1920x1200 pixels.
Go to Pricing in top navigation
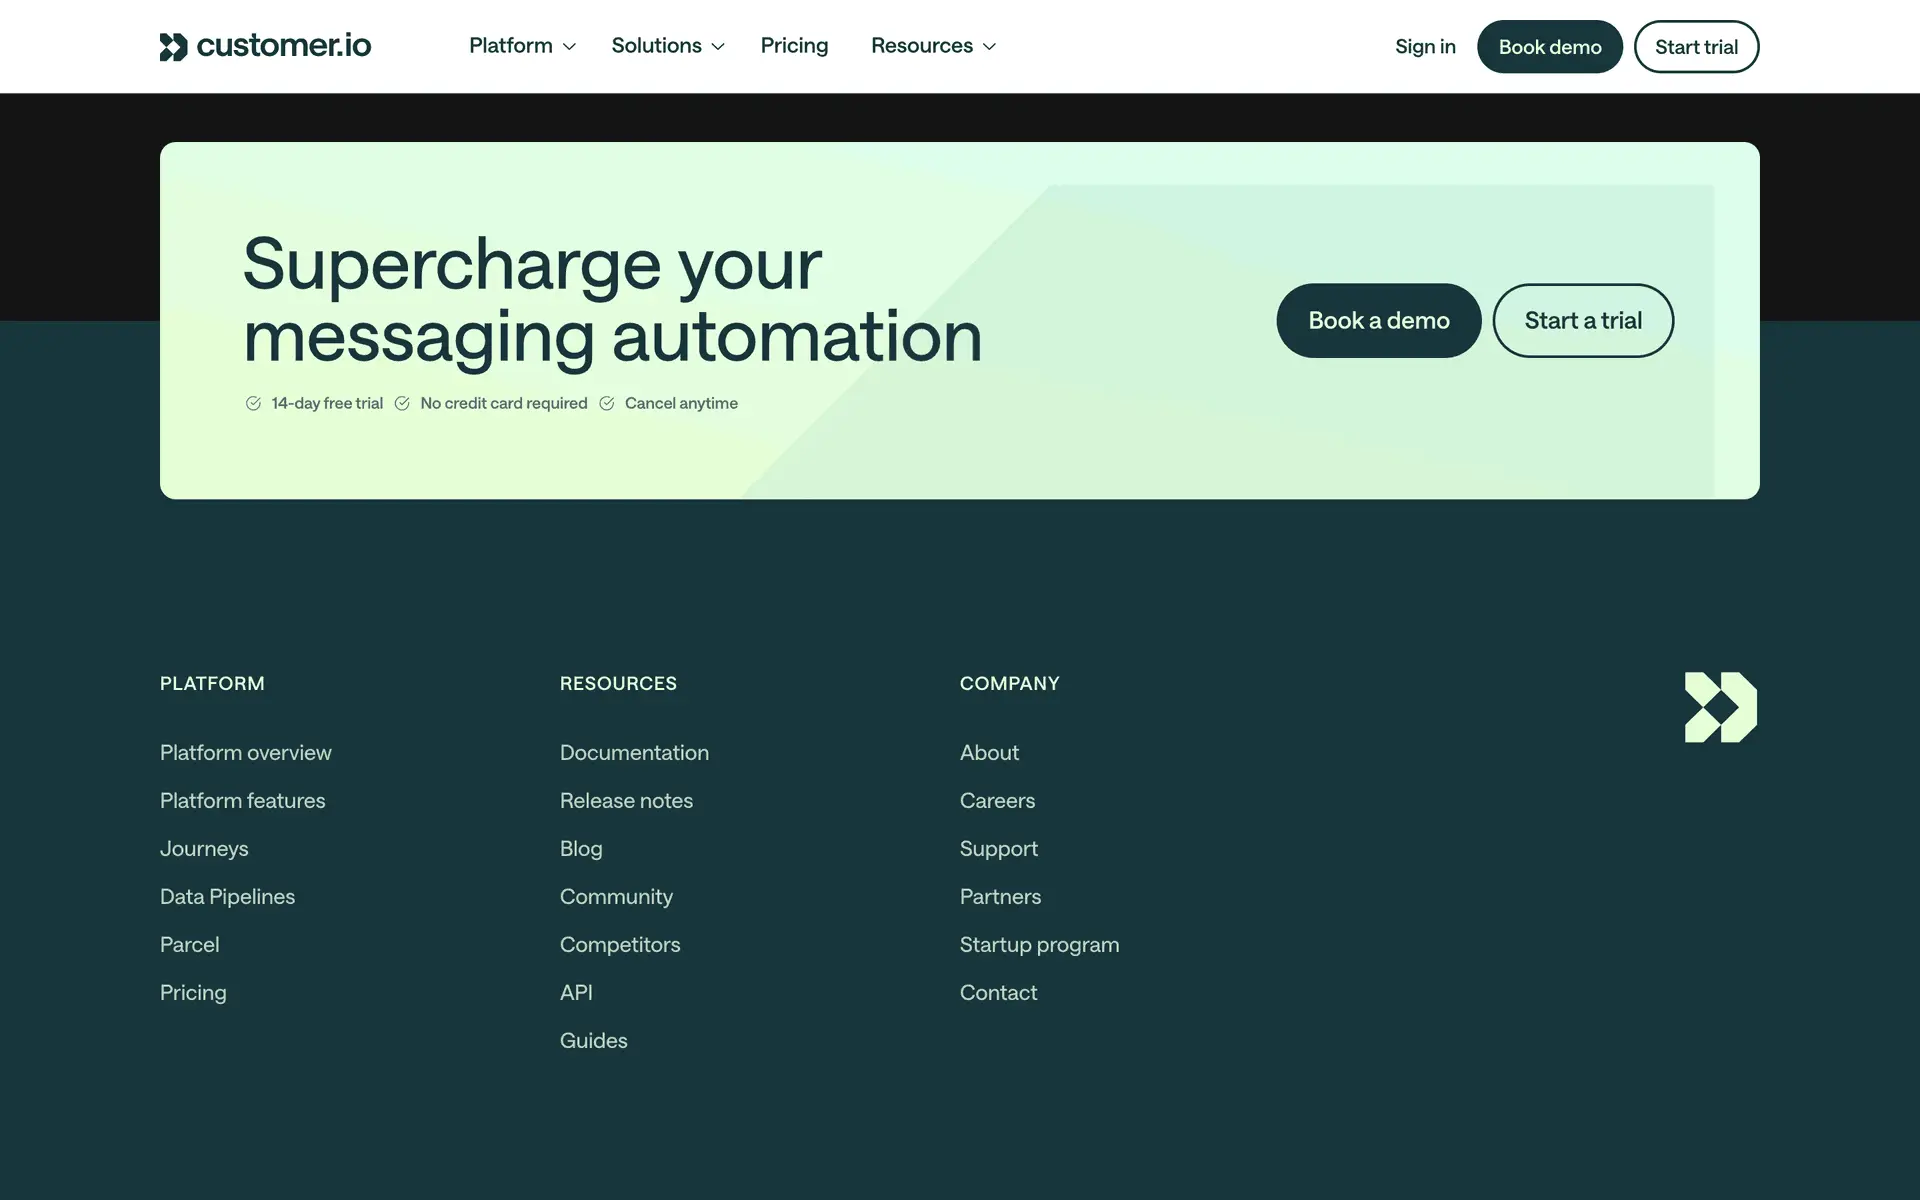click(x=794, y=46)
